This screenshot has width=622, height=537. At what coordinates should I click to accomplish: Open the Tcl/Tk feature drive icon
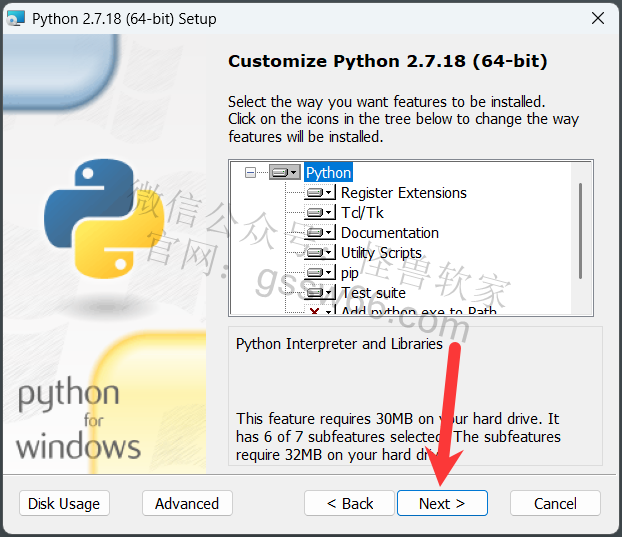coord(320,213)
